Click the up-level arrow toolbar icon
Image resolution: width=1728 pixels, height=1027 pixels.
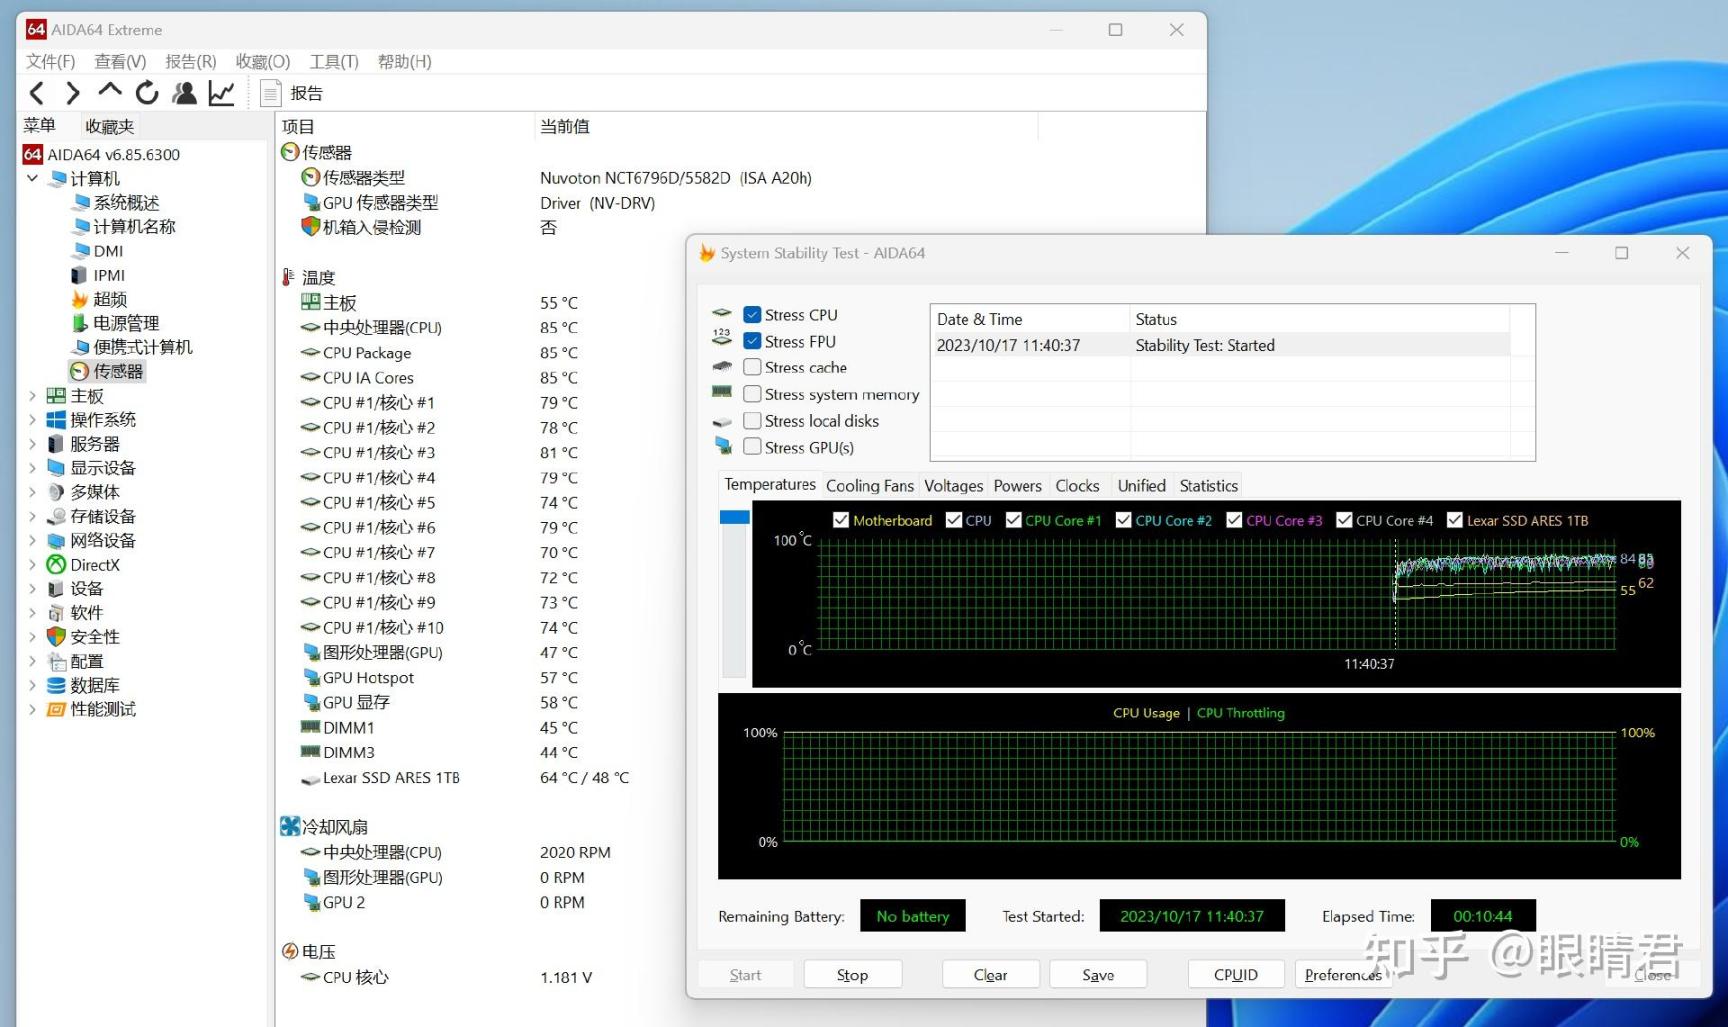tap(110, 91)
